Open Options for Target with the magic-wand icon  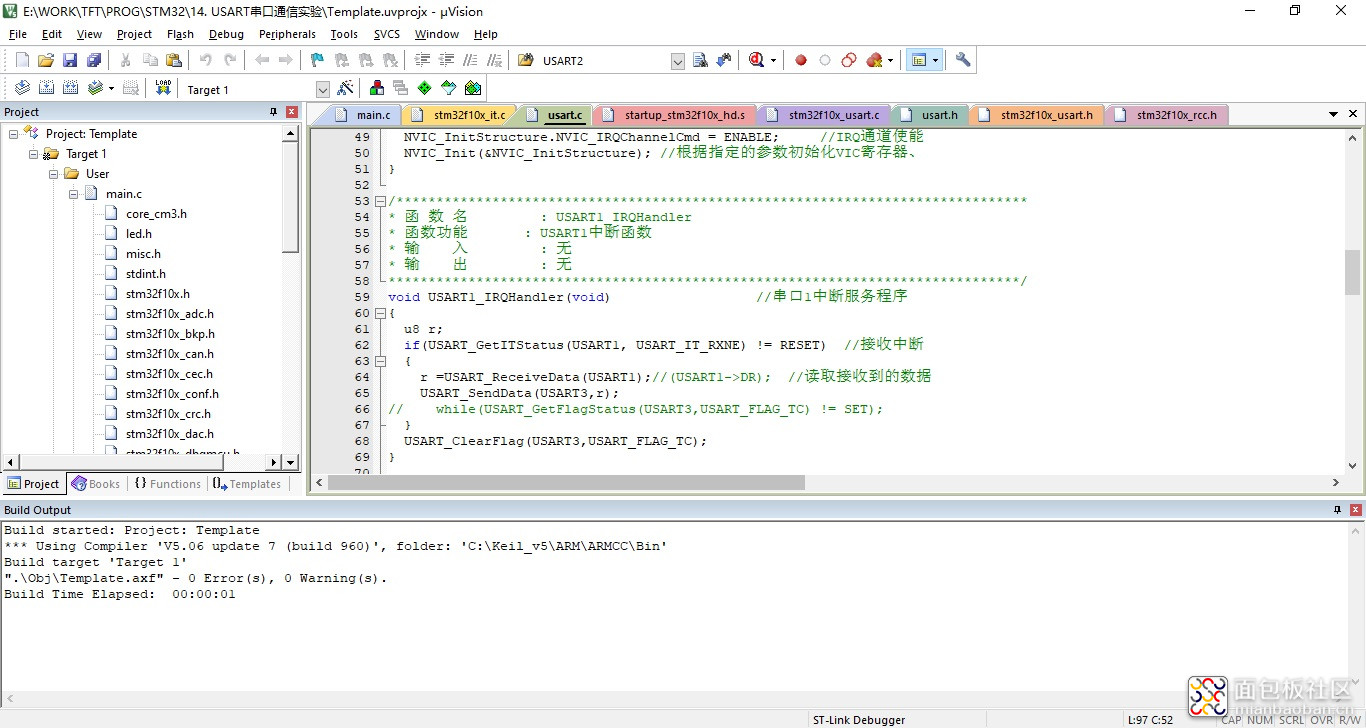pyautogui.click(x=345, y=88)
